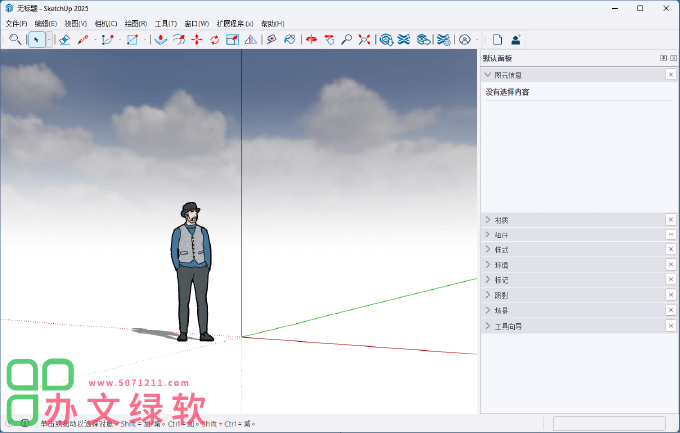Expand the 工具向导 panel
Viewport: 680px width, 433px height.
[488, 325]
